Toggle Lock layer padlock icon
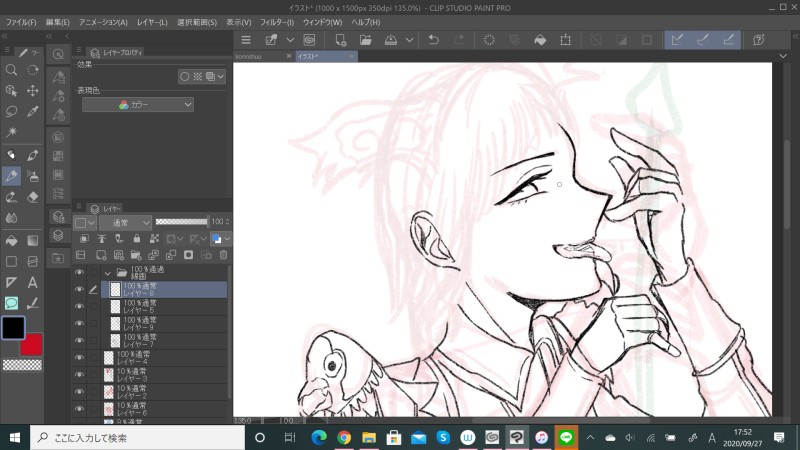The image size is (800, 450). click(x=136, y=238)
